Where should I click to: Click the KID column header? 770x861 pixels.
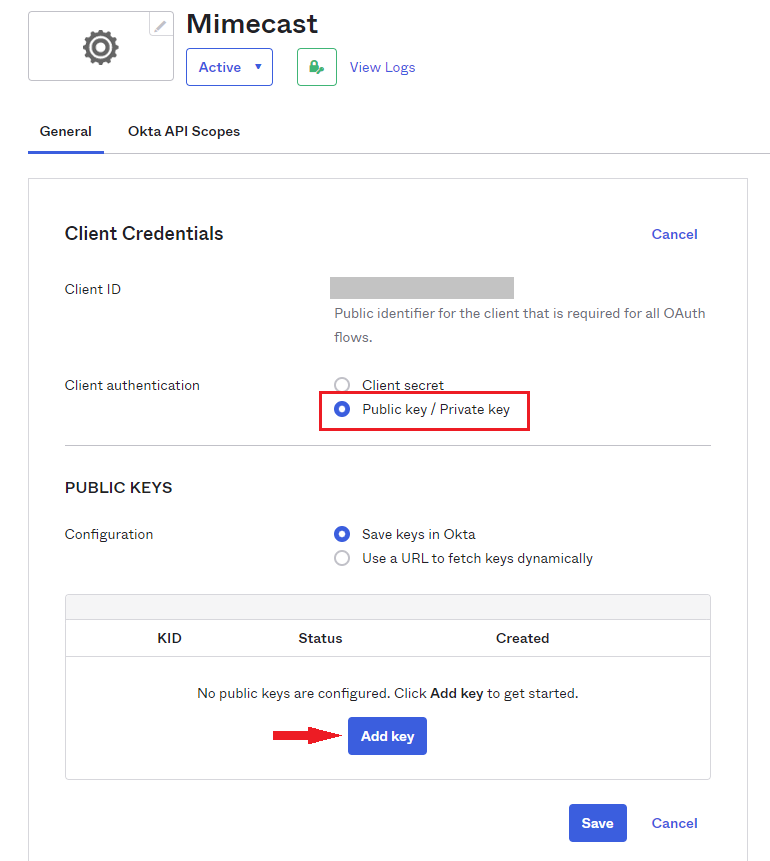[169, 638]
